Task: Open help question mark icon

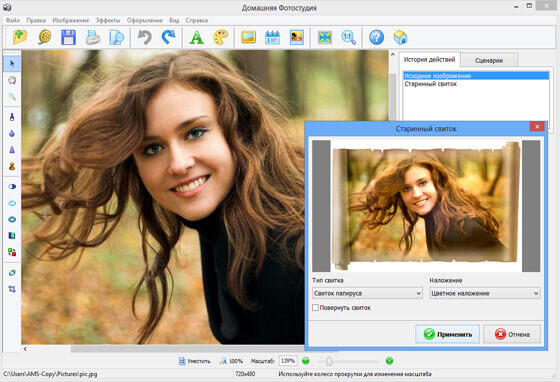Action: point(376,37)
